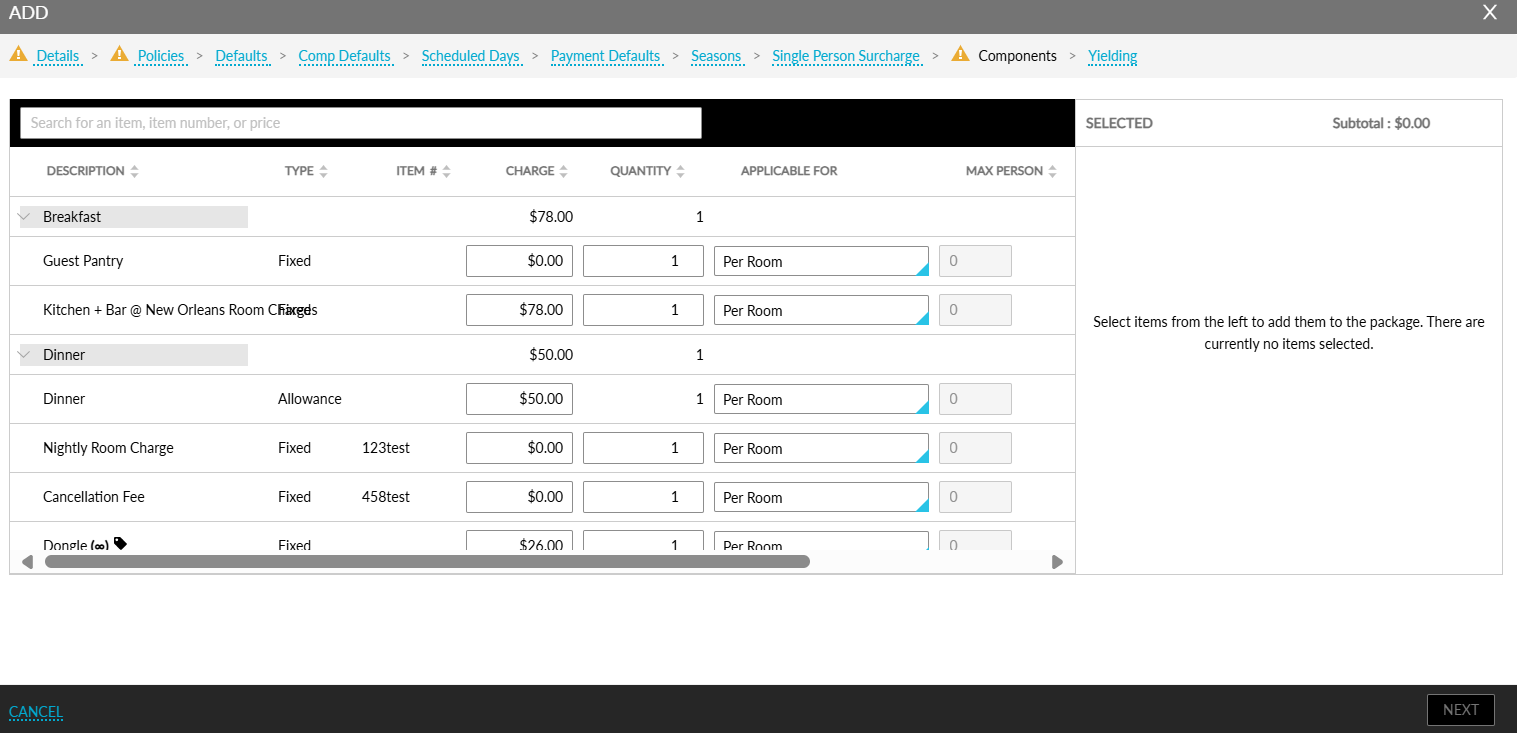Sort by Max Person column arrows

pos(1052,172)
